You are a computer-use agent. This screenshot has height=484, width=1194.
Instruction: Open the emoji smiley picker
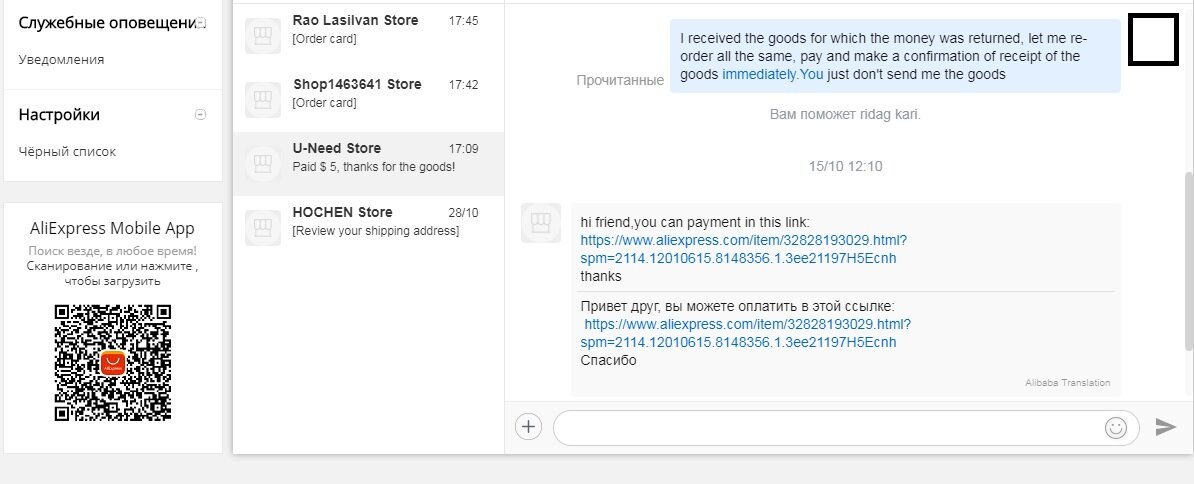pyautogui.click(x=1116, y=428)
